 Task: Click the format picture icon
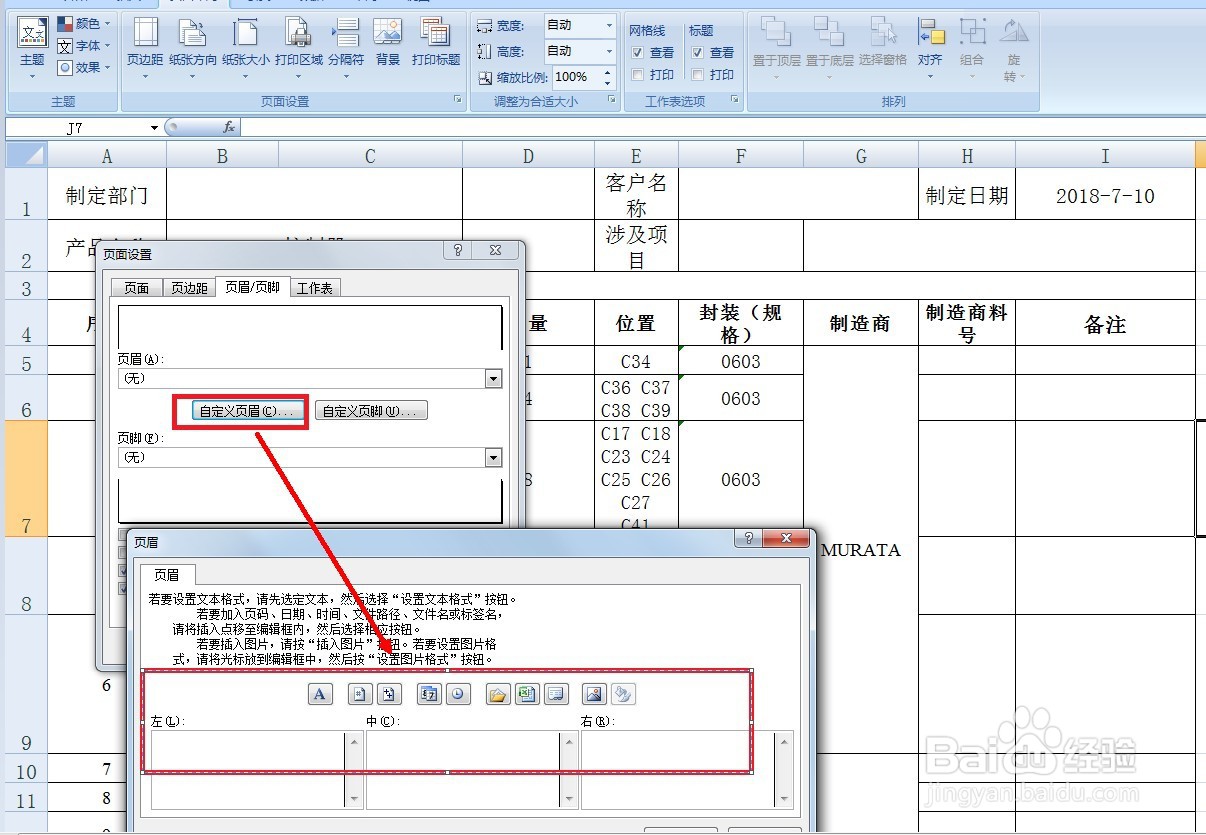[x=623, y=694]
